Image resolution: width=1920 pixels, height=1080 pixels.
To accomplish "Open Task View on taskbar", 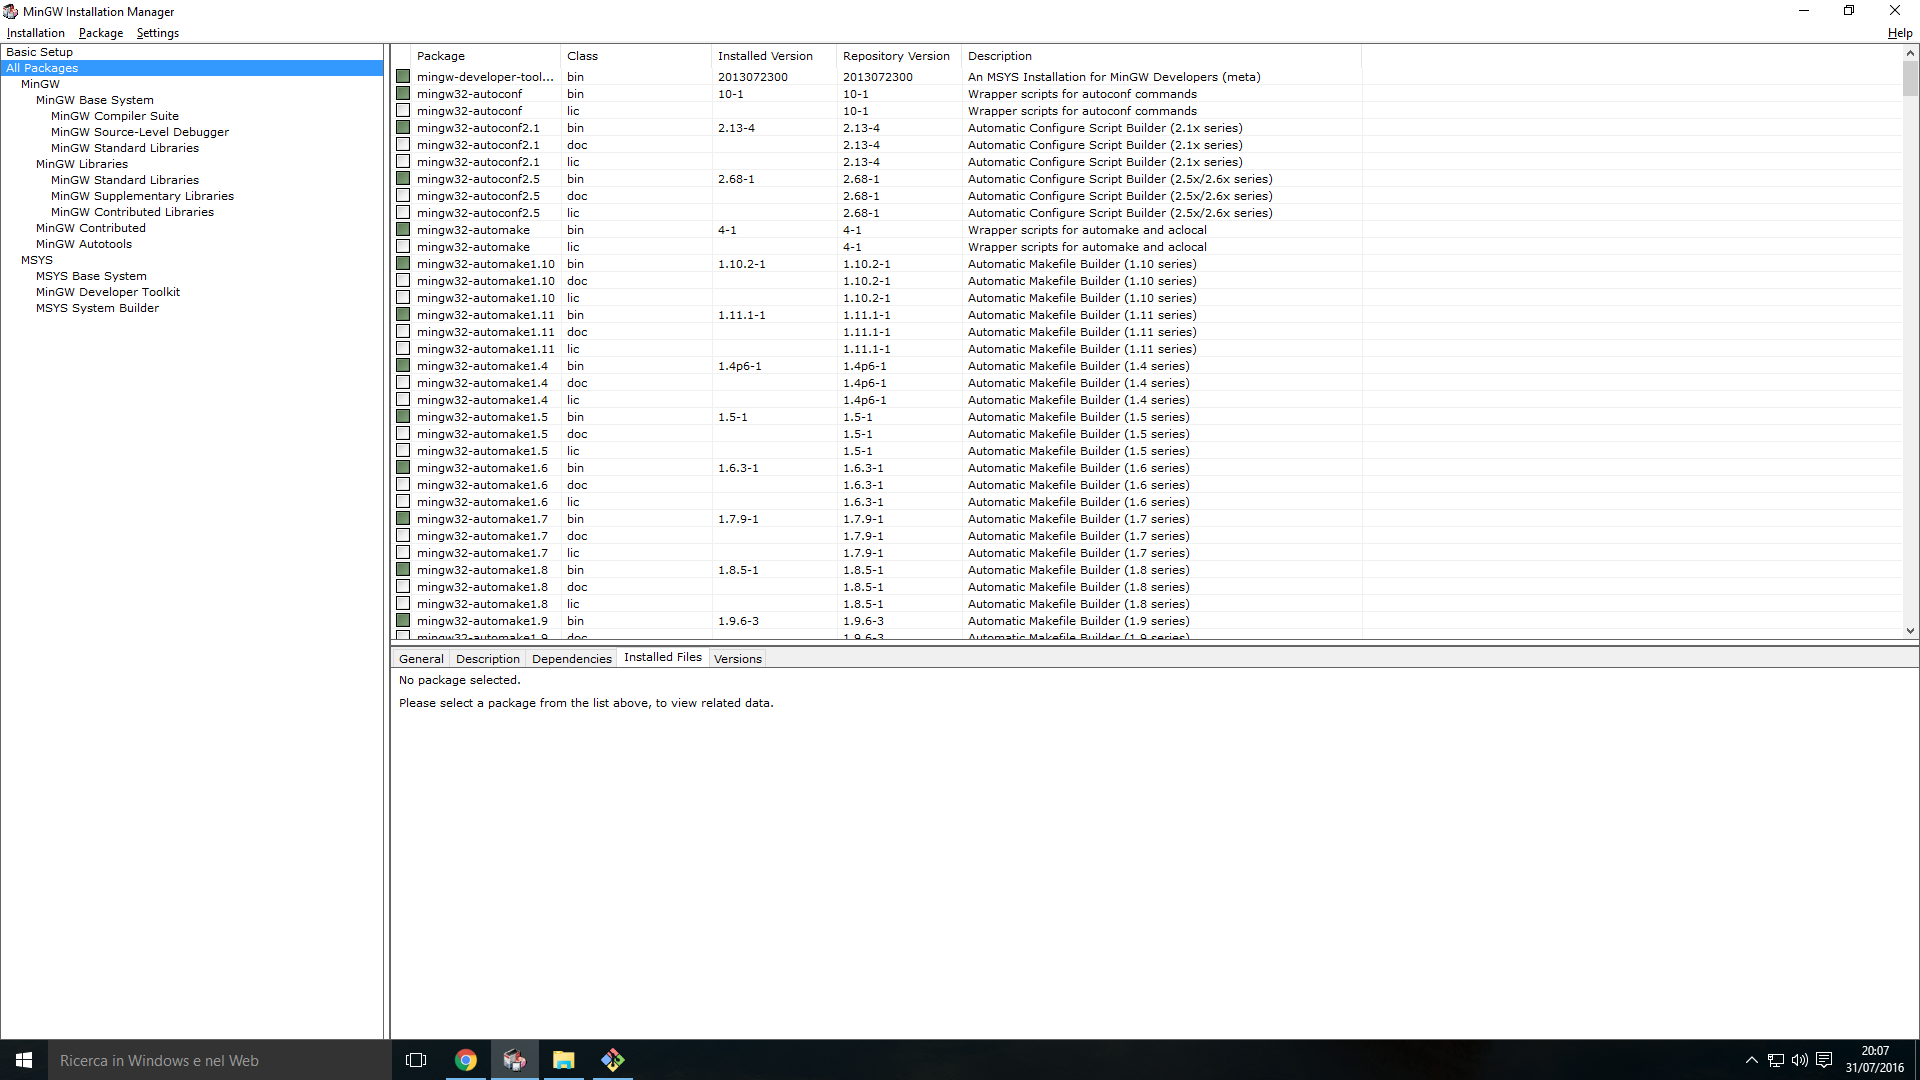I will pyautogui.click(x=416, y=1060).
